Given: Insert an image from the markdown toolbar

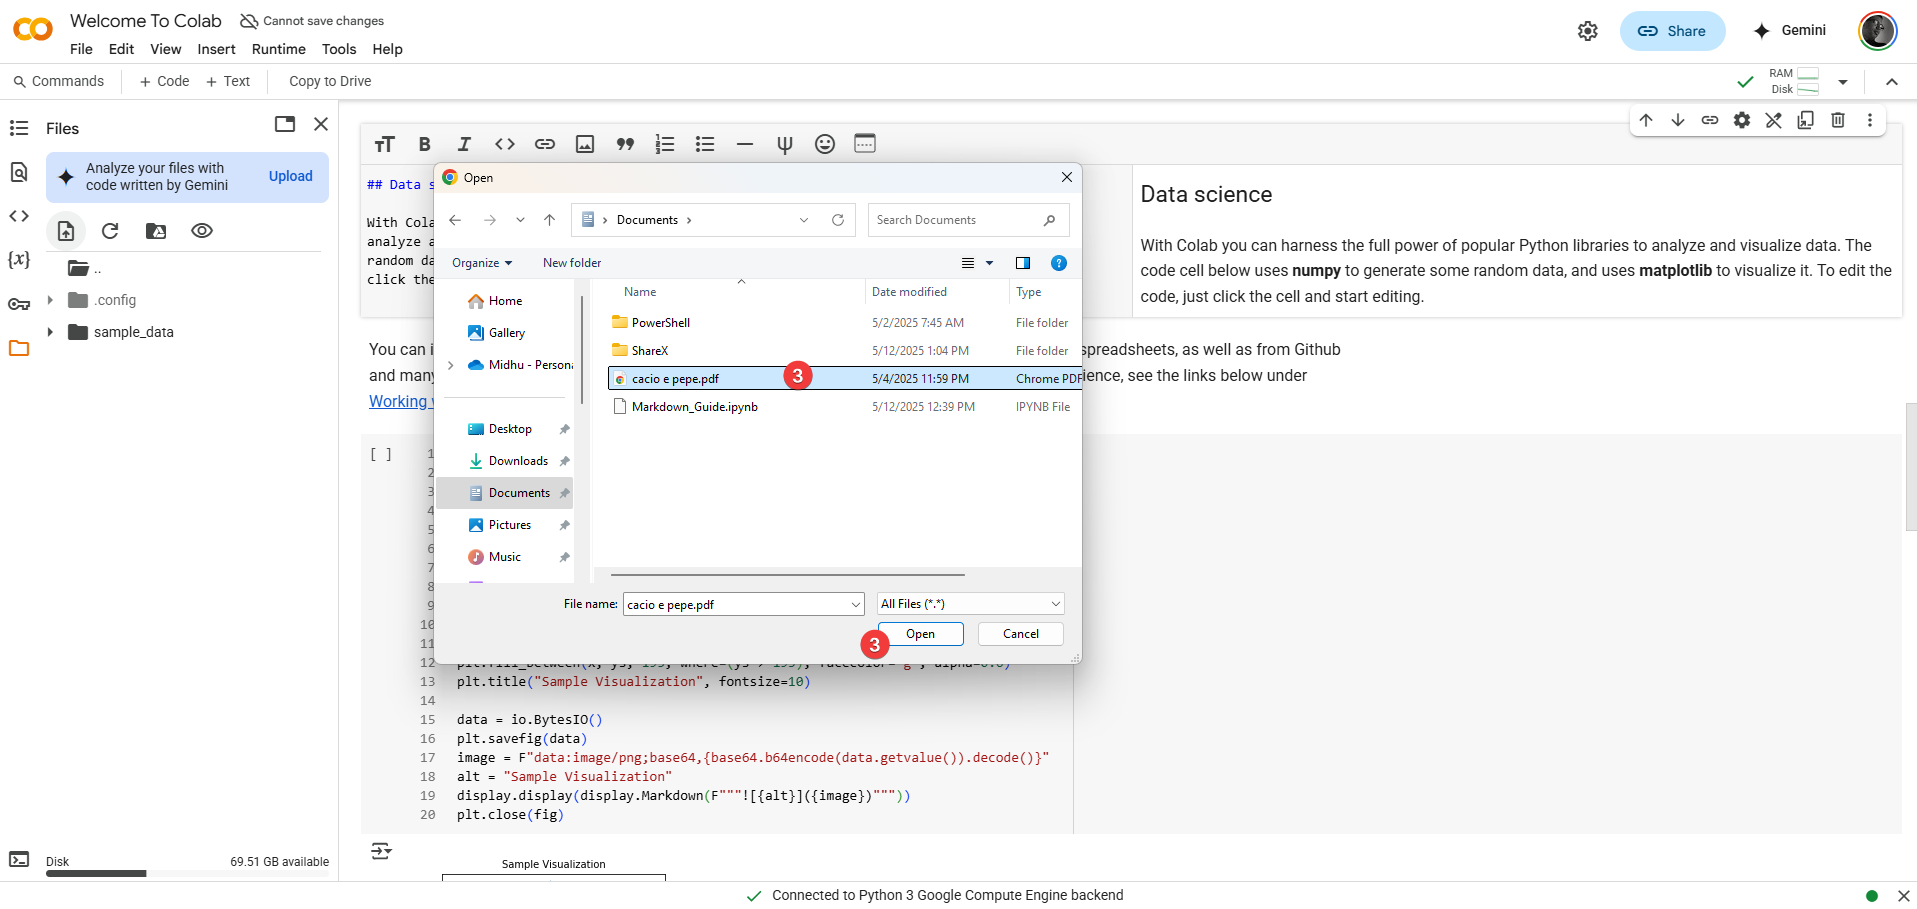Looking at the screenshot, I should click(x=585, y=144).
